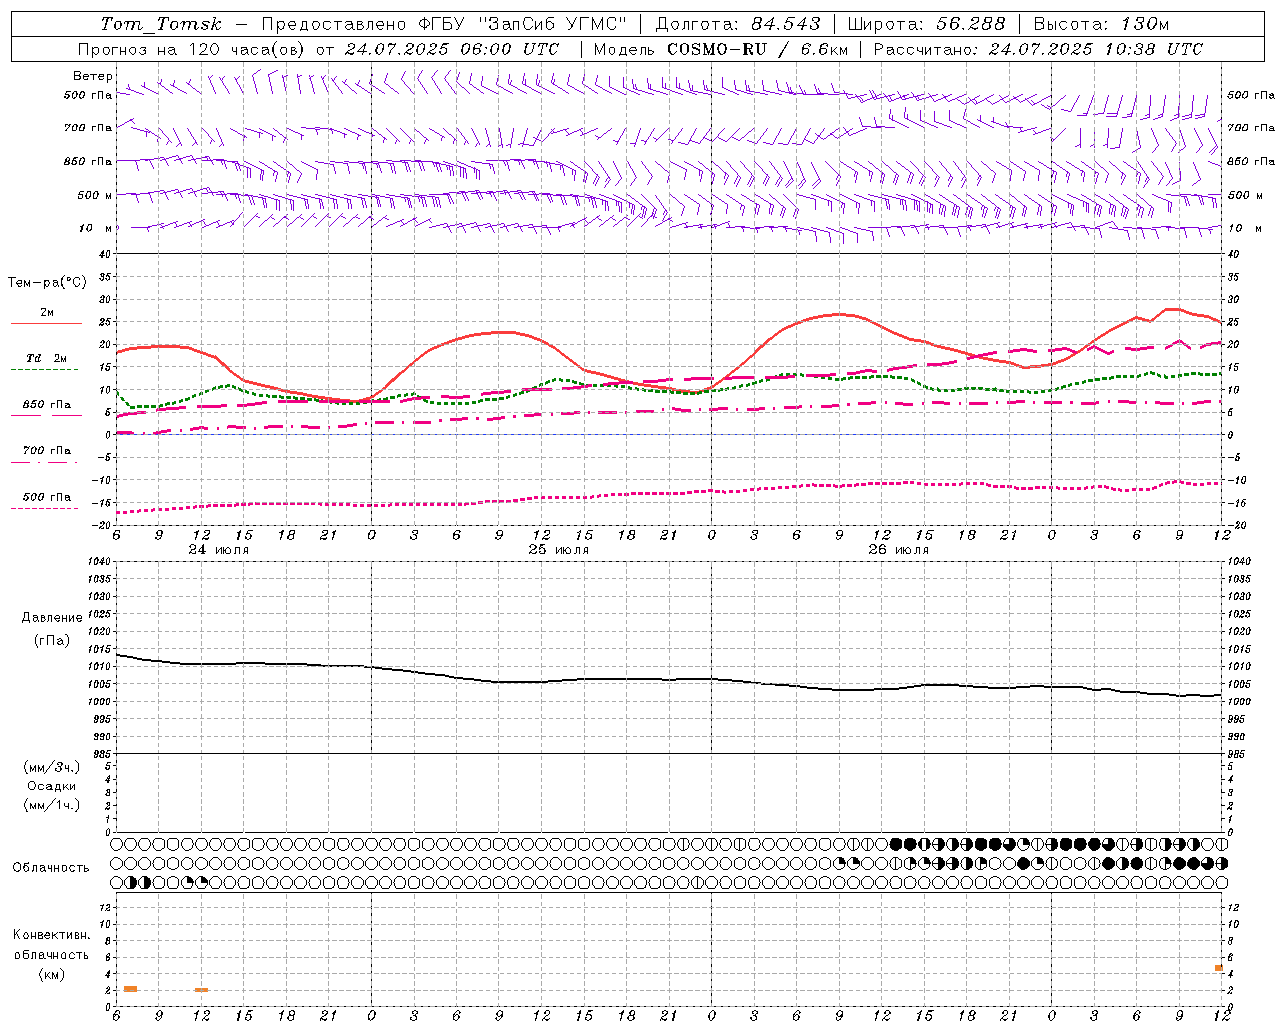1280x1024 pixels.
Task: Select the 'Долгота: 84.543' longitude field
Action: [738, 24]
